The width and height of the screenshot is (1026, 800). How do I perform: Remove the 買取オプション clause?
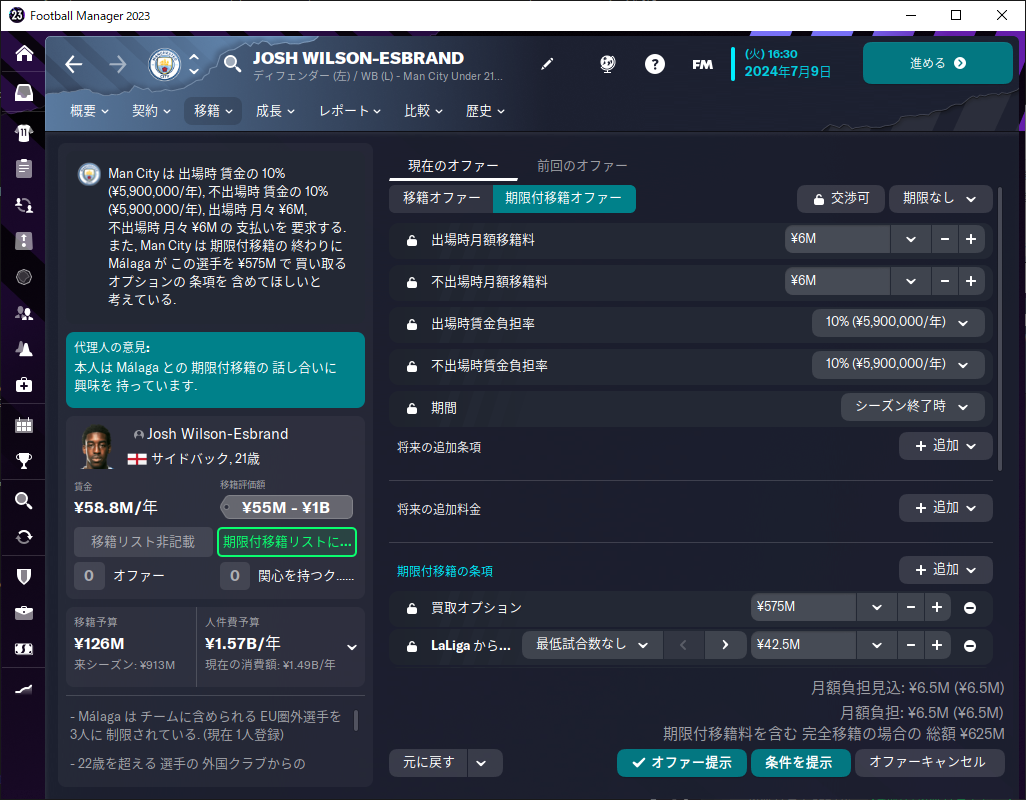(x=970, y=608)
